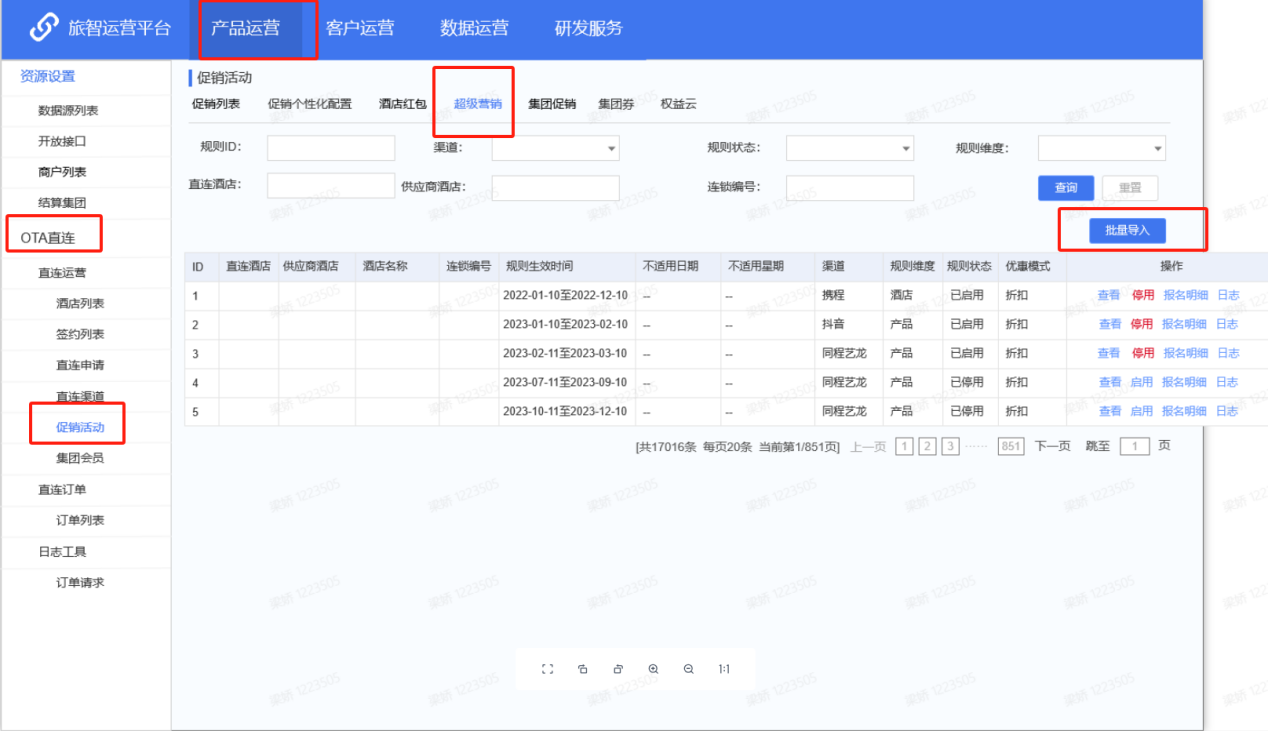Open 报名明细 for rule ID 2
The width and height of the screenshot is (1268, 731).
pyautogui.click(x=1185, y=324)
